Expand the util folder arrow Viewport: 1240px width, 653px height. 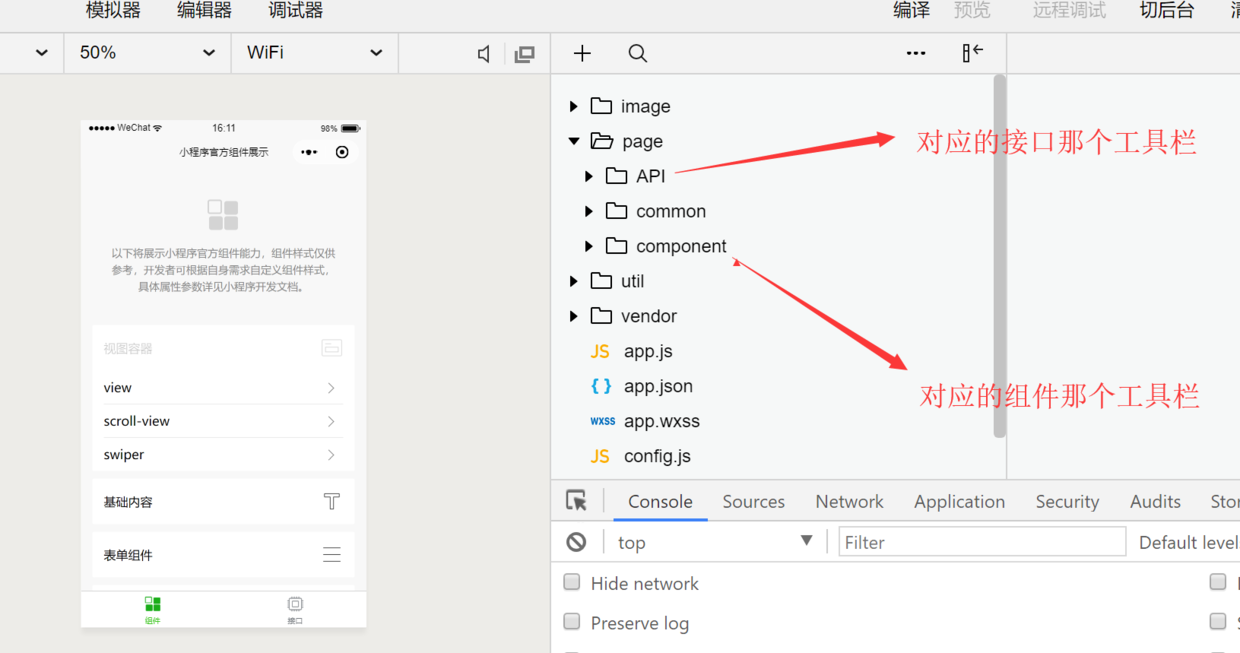tap(573, 281)
